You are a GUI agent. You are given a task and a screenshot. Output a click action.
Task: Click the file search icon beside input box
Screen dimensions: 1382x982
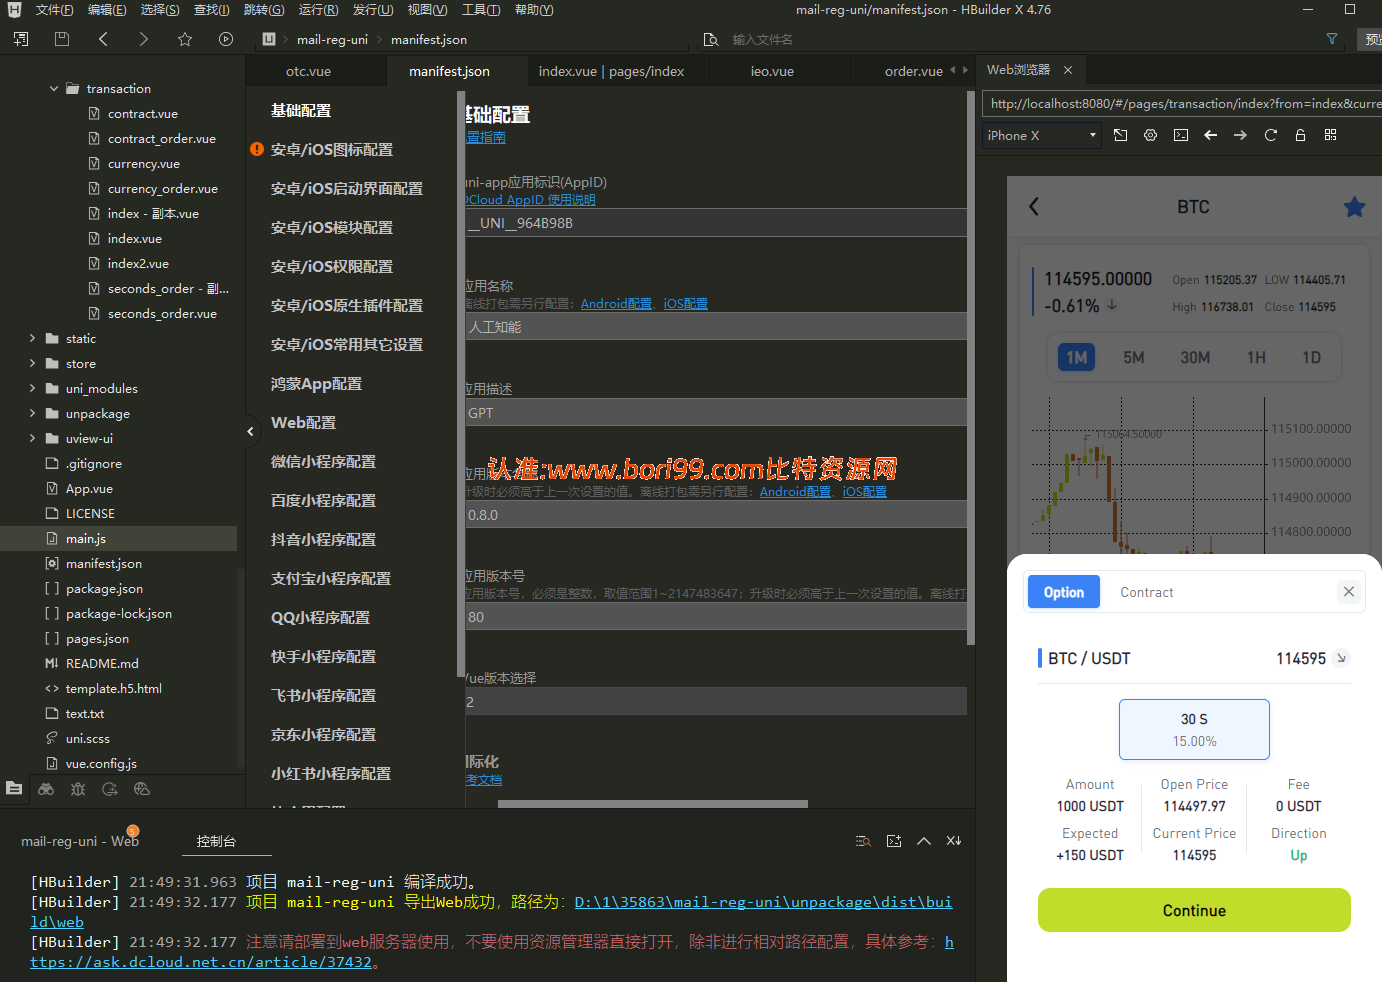tap(711, 40)
